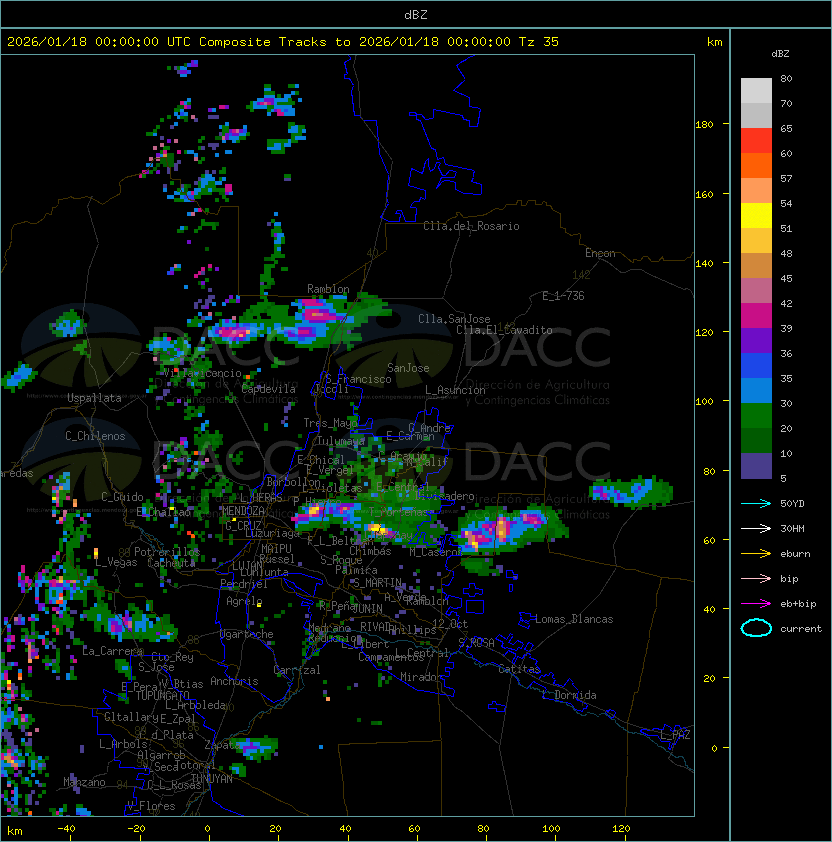
Task: Click the 'Capdevila' map label
Action: (x=268, y=389)
